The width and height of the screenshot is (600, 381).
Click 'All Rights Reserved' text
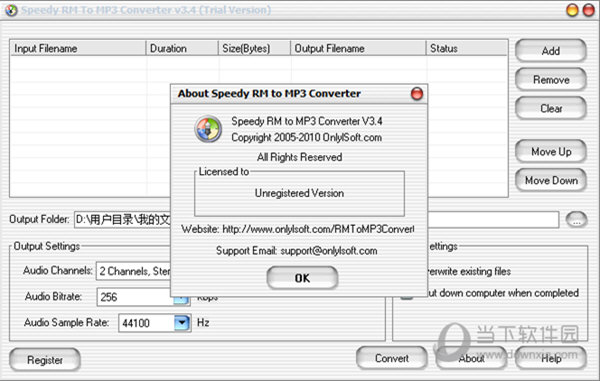[x=300, y=157]
